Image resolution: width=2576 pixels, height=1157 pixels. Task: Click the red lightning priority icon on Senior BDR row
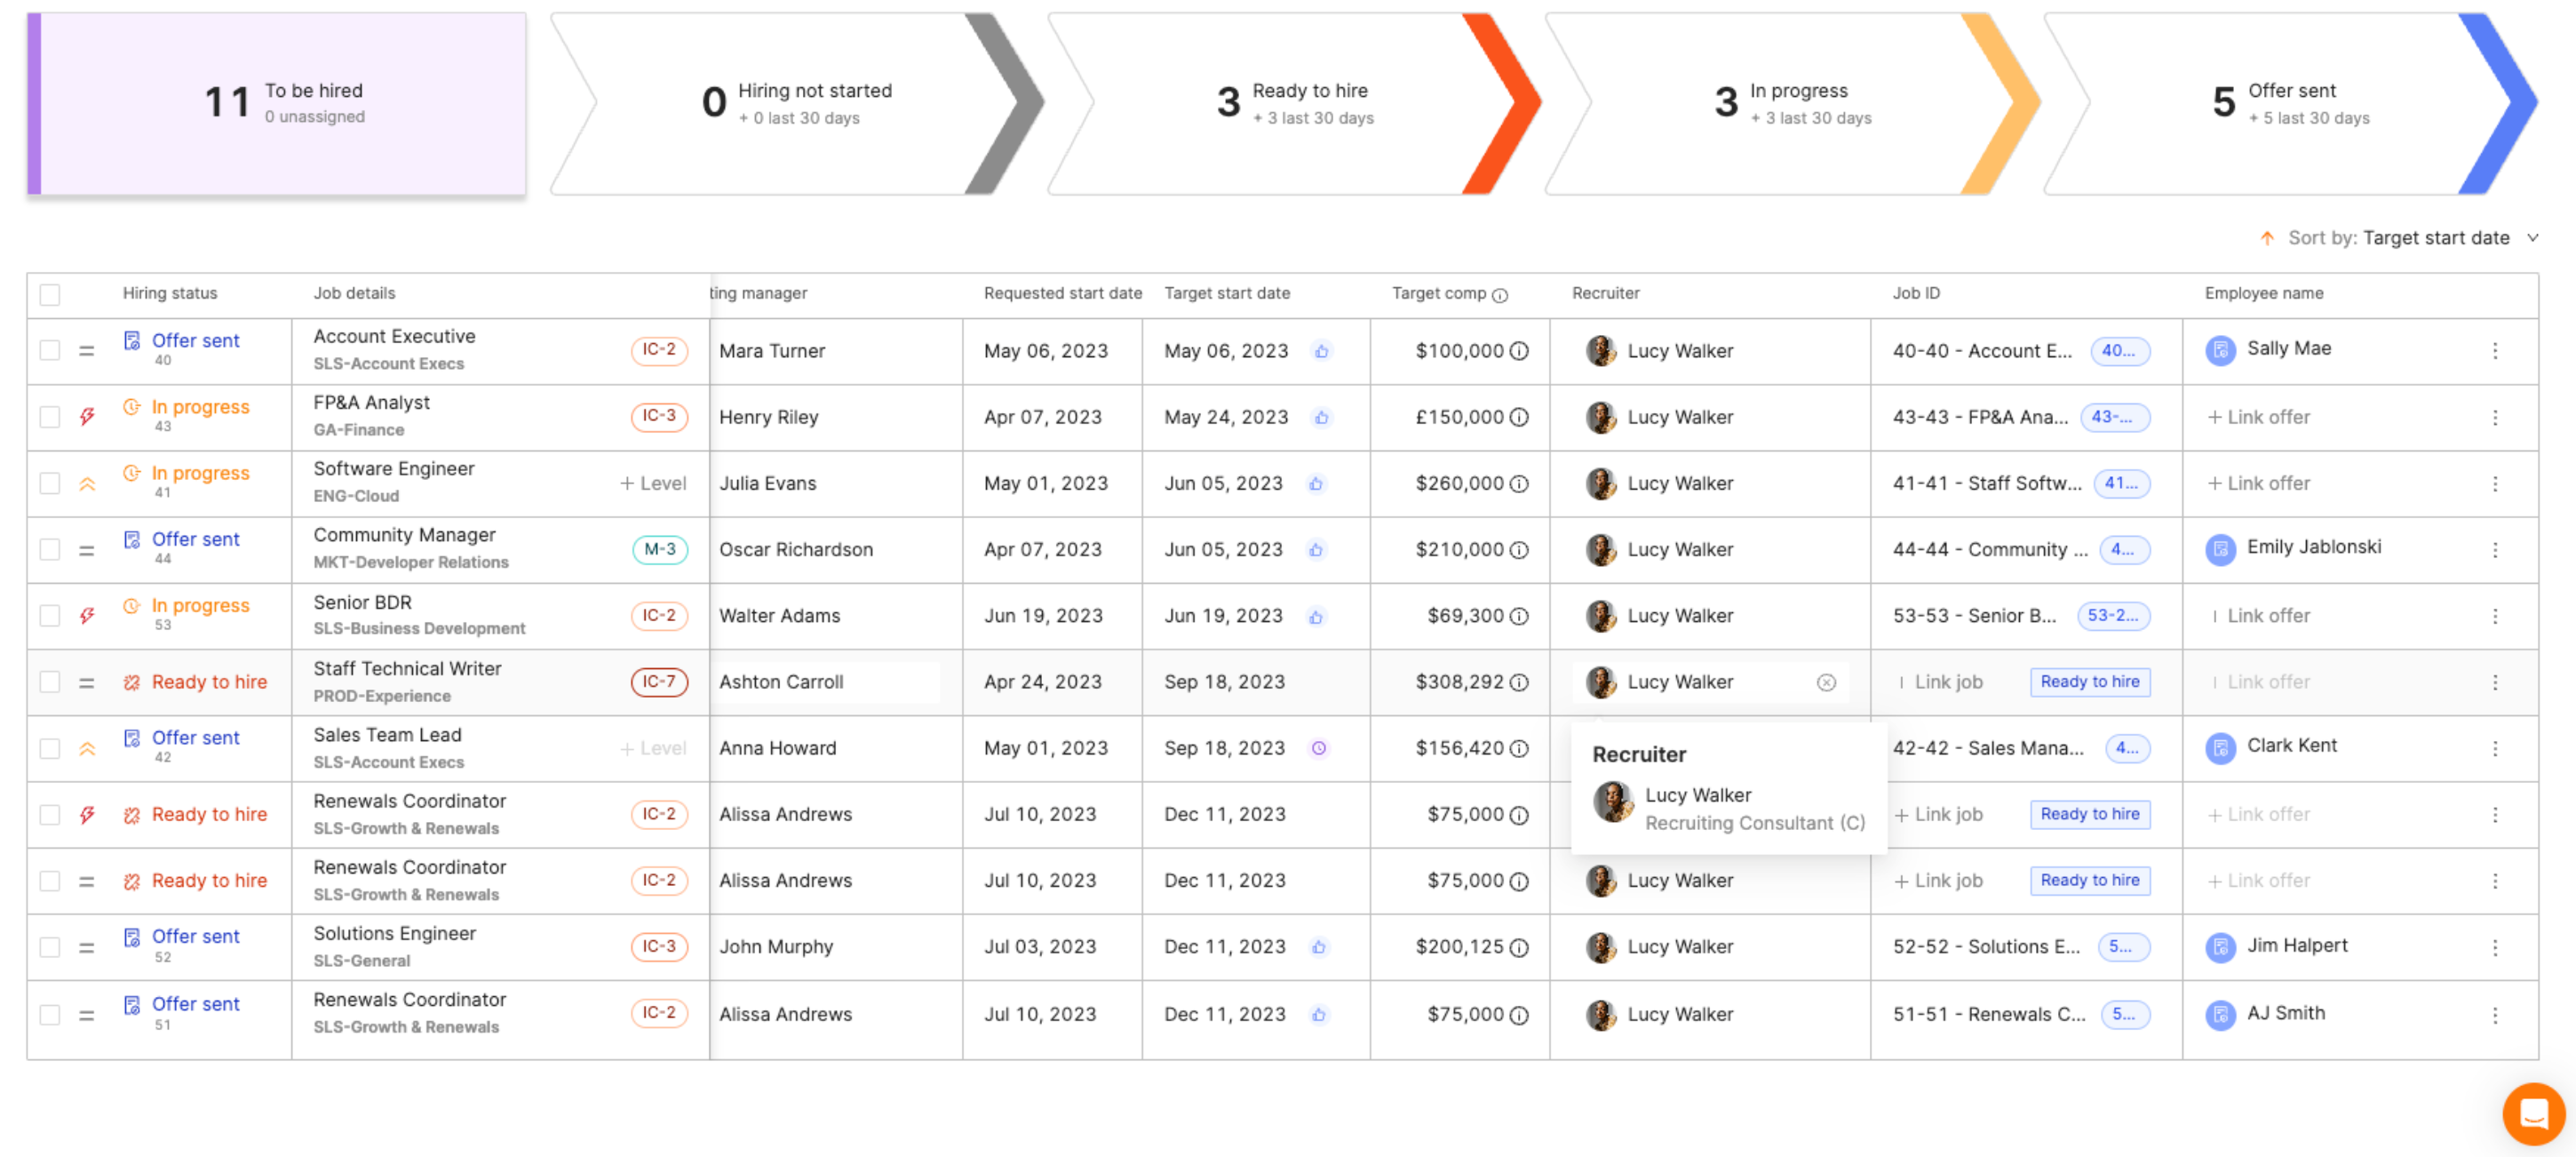click(x=88, y=615)
